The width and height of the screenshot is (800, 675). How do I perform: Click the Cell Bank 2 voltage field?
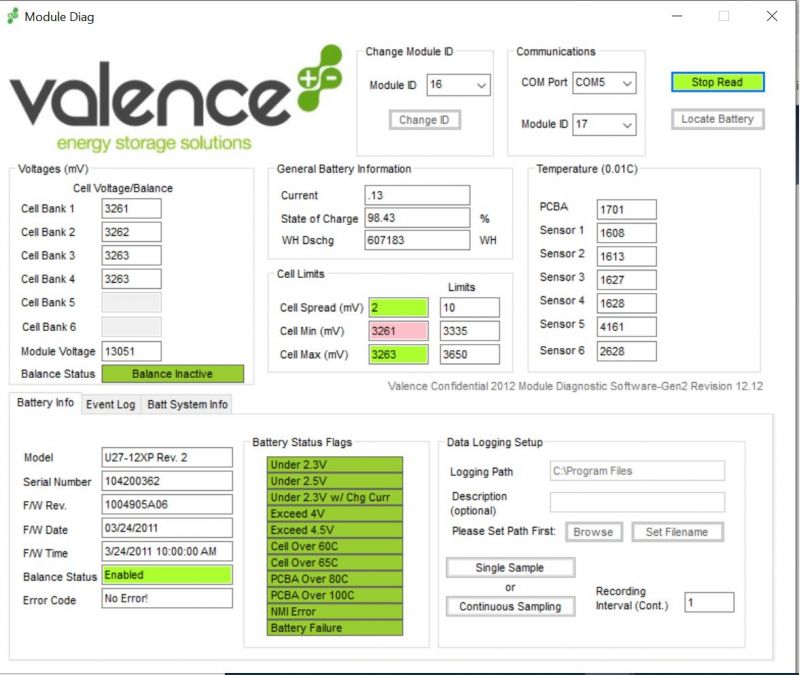[132, 232]
